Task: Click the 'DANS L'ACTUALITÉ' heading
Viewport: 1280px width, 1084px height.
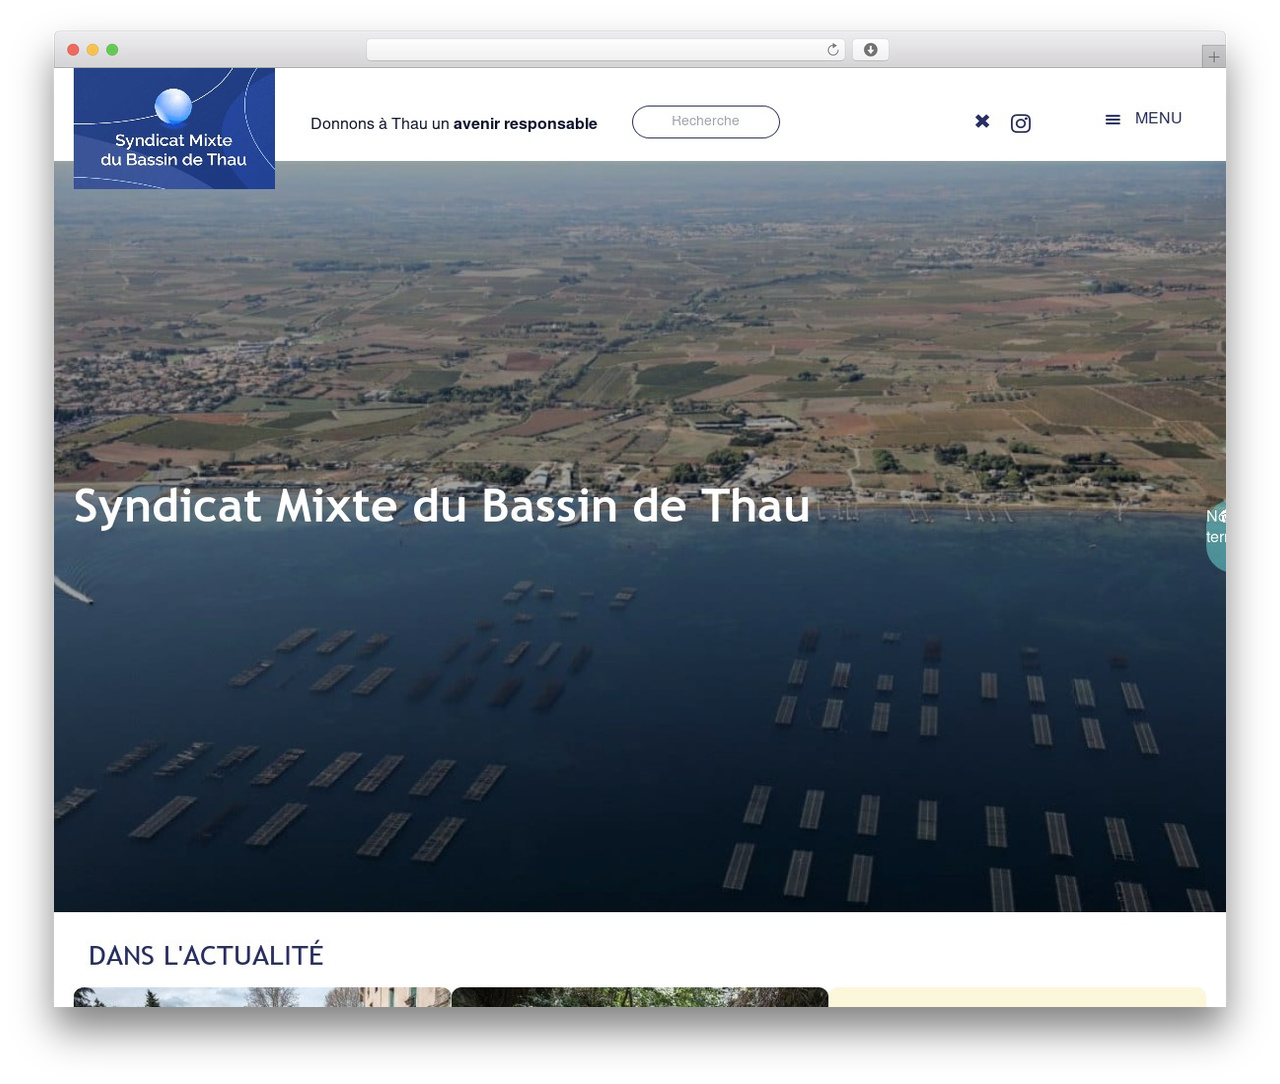Action: [206, 955]
